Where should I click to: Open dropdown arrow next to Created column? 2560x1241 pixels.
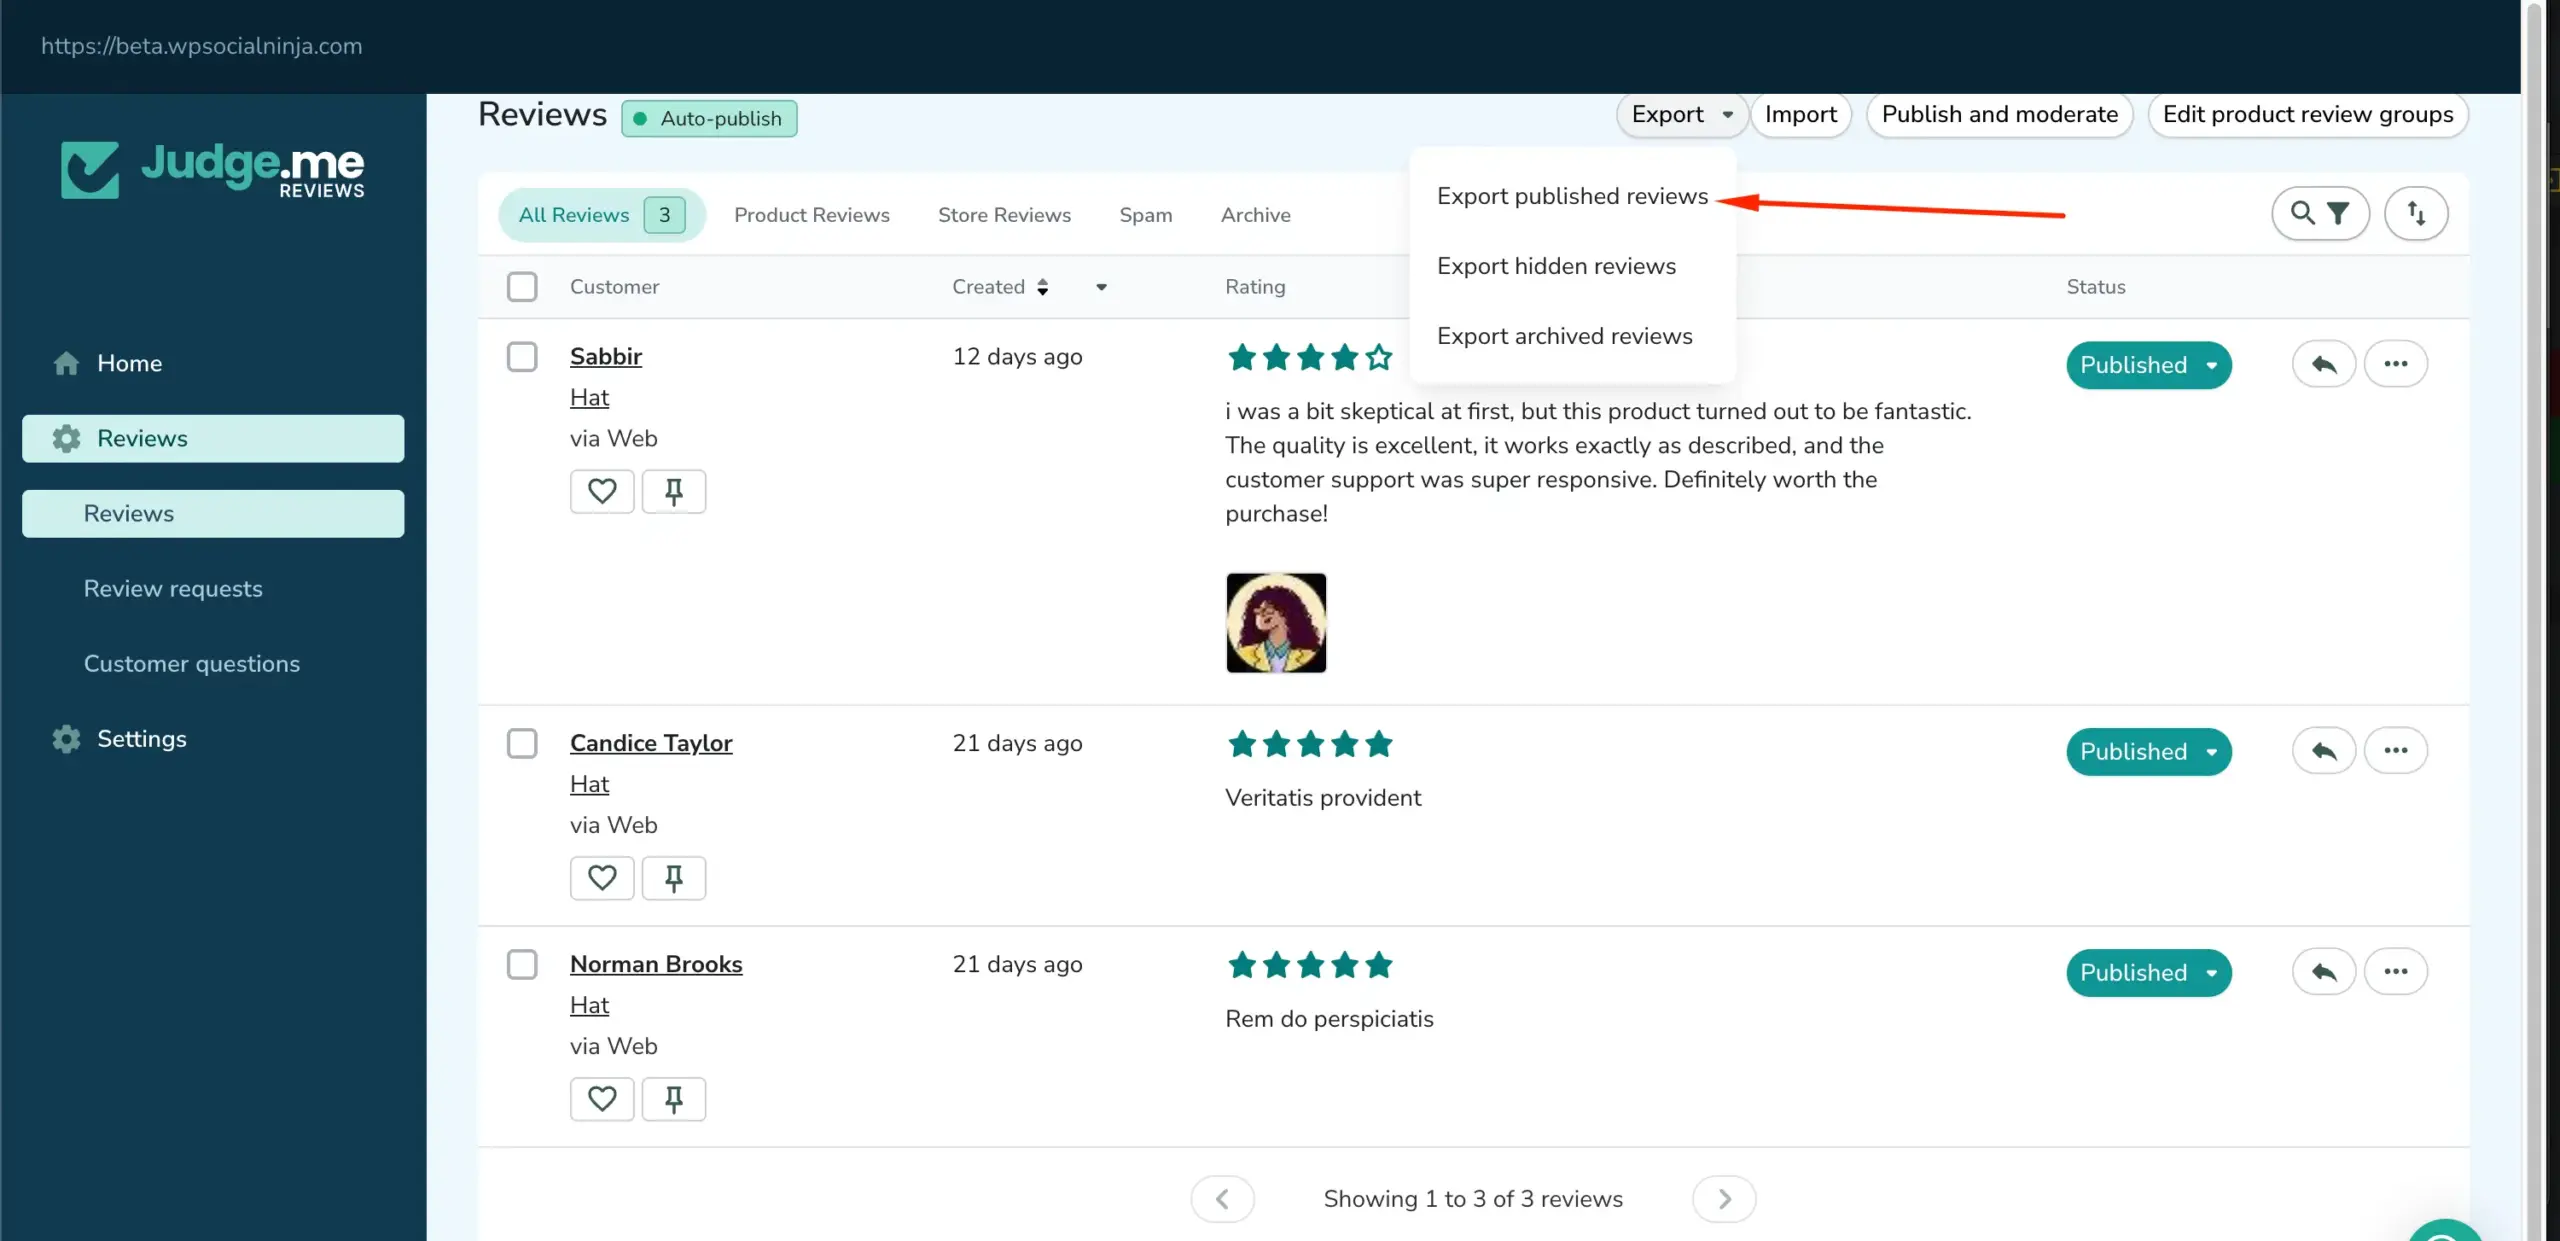tap(1101, 287)
